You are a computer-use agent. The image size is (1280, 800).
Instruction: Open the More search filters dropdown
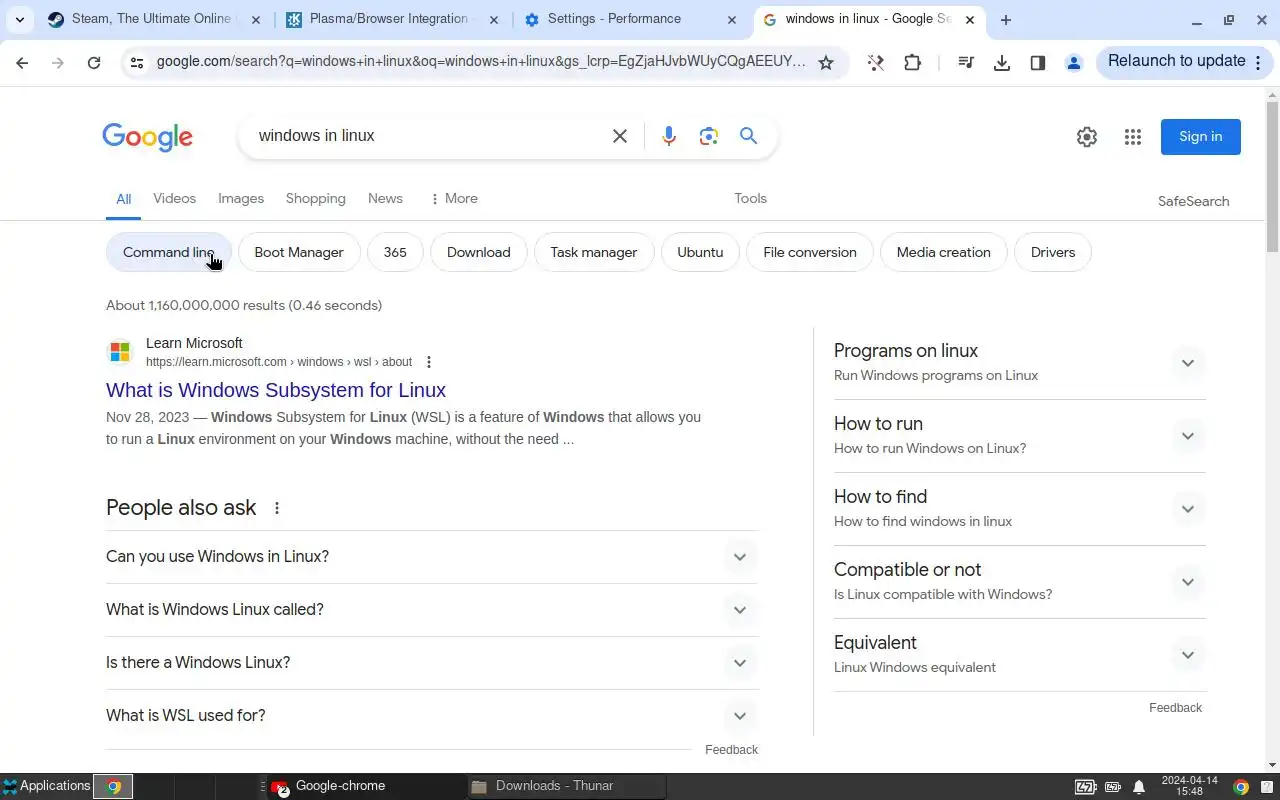(453, 199)
